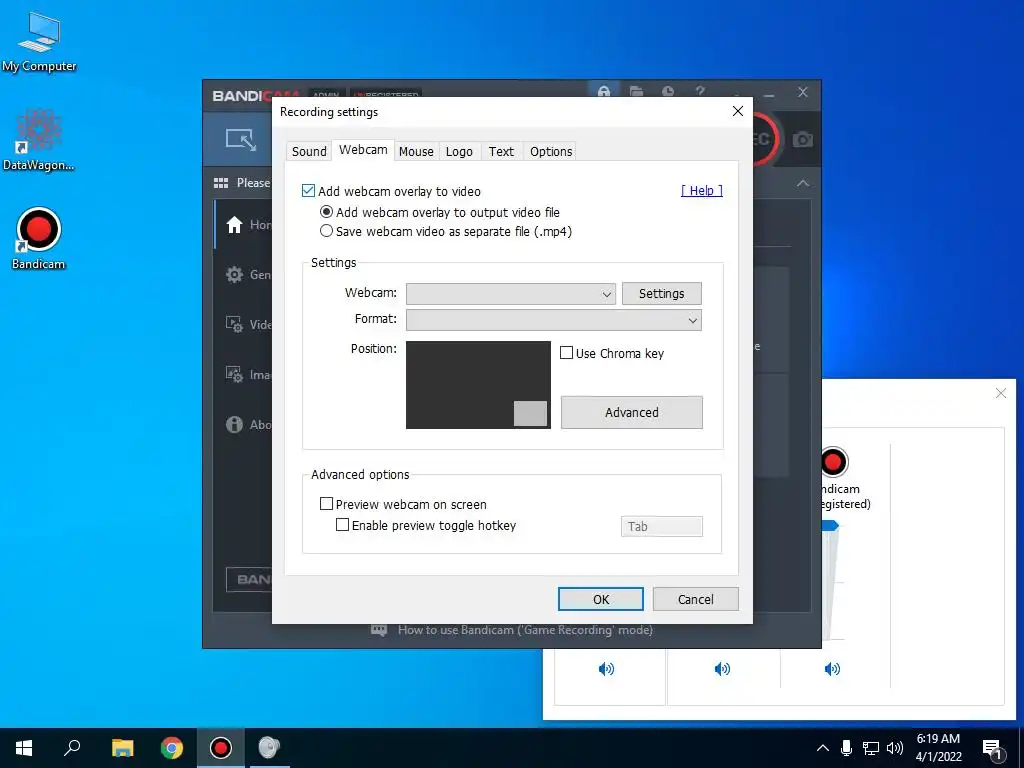
Task: Click the Bandicam scheduled recording clock icon
Action: 668,91
